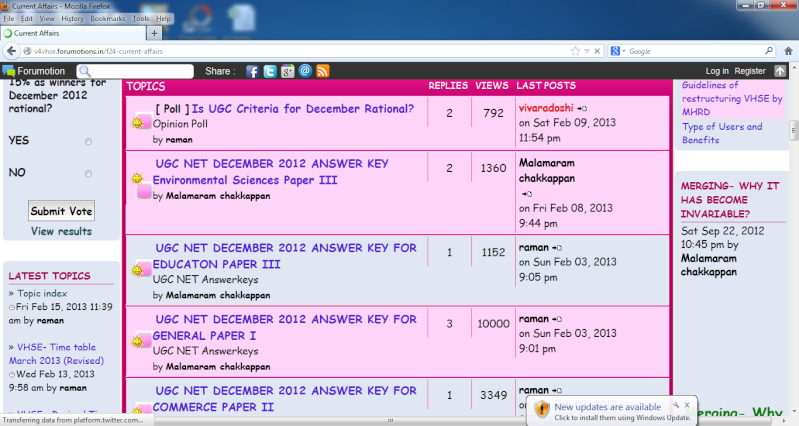Click the Forumotion logo in the toolbar
The image size is (799, 426).
34,71
